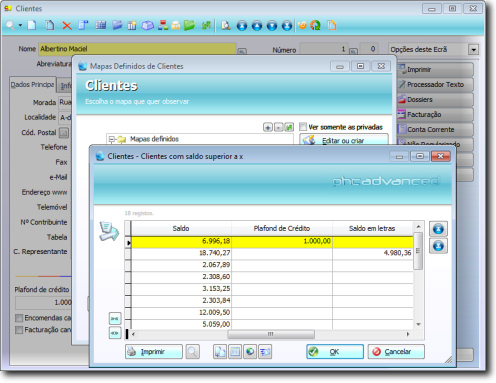This screenshot has height=383, width=496.
Task: Click the orange document icon in Clientes toolbar
Action: click(332, 25)
